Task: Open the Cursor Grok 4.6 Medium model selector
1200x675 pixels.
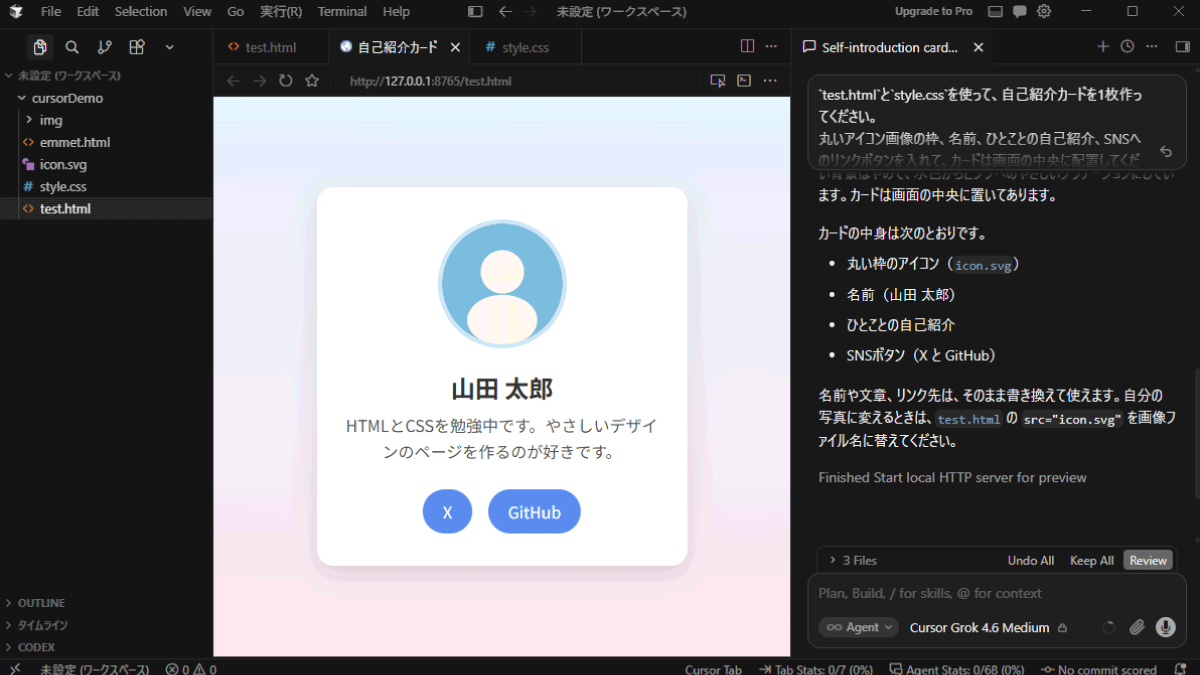Action: click(988, 627)
